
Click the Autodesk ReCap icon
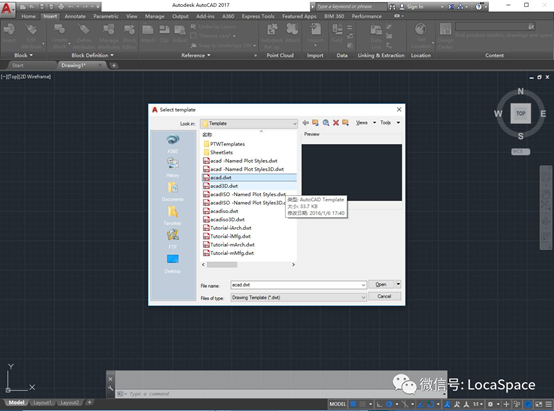(272, 29)
